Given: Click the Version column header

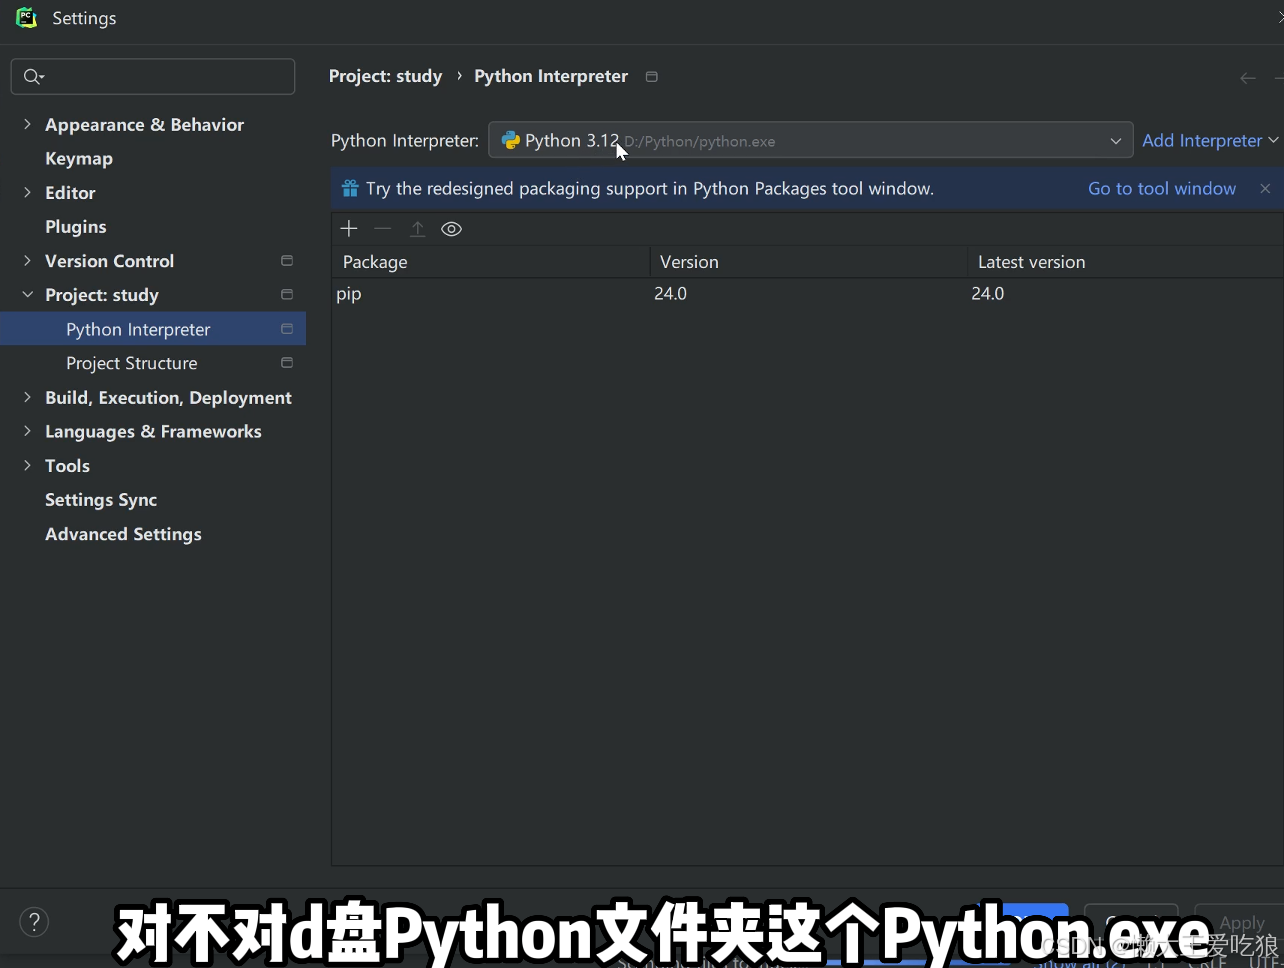Looking at the screenshot, I should point(809,262).
